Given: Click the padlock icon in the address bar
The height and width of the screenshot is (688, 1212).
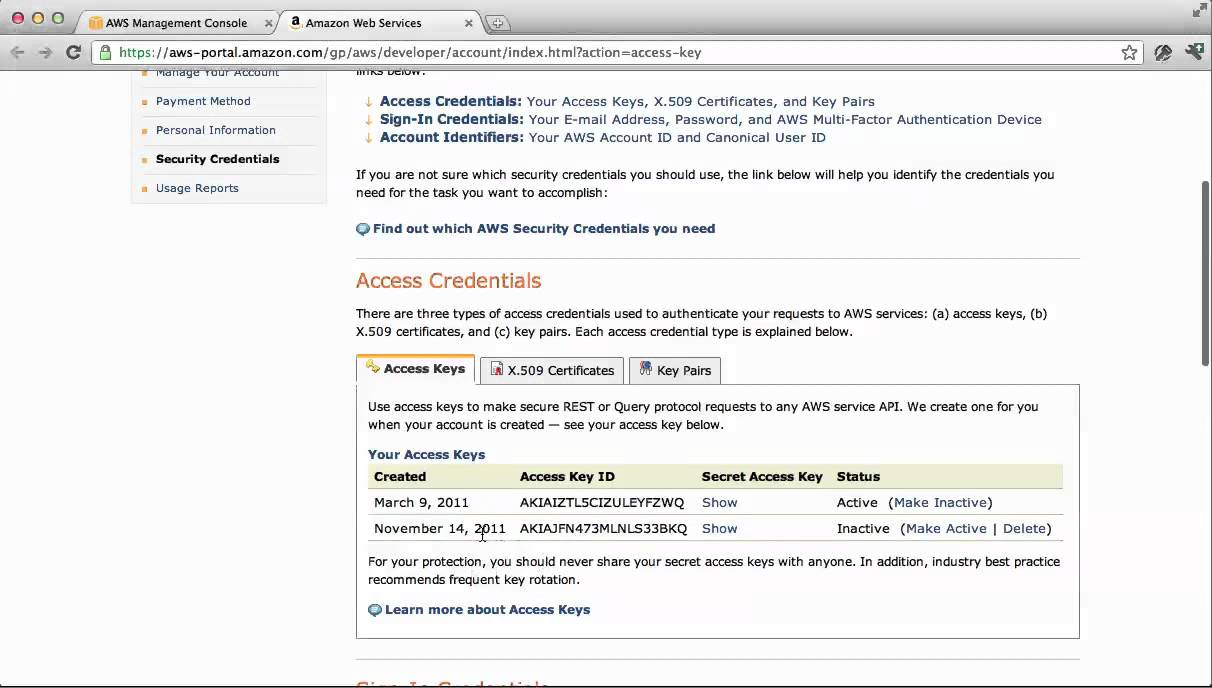Looking at the screenshot, I should tap(106, 53).
